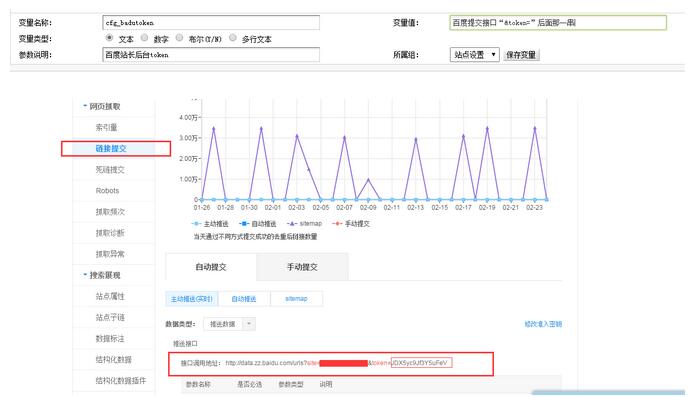Click the 保存变量 button
The height and width of the screenshot is (397, 691).
coord(521,55)
